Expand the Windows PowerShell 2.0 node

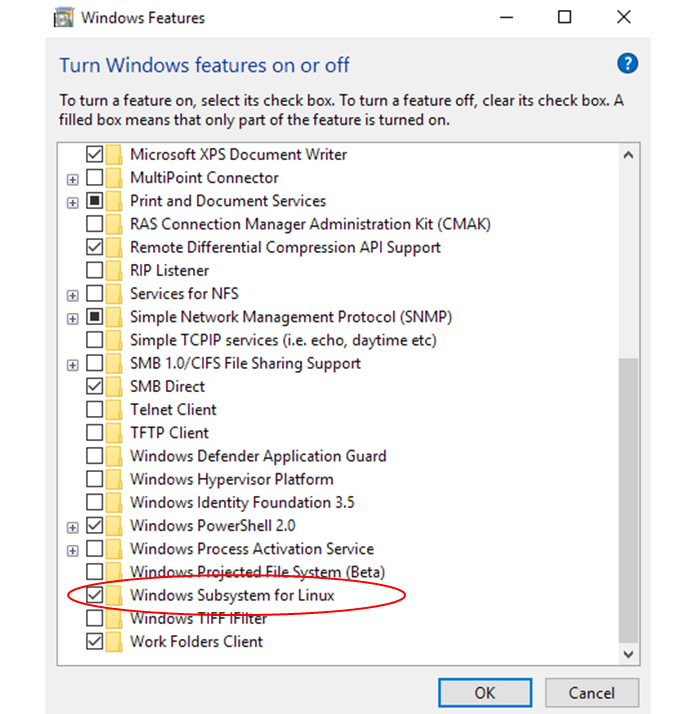pyautogui.click(x=72, y=527)
